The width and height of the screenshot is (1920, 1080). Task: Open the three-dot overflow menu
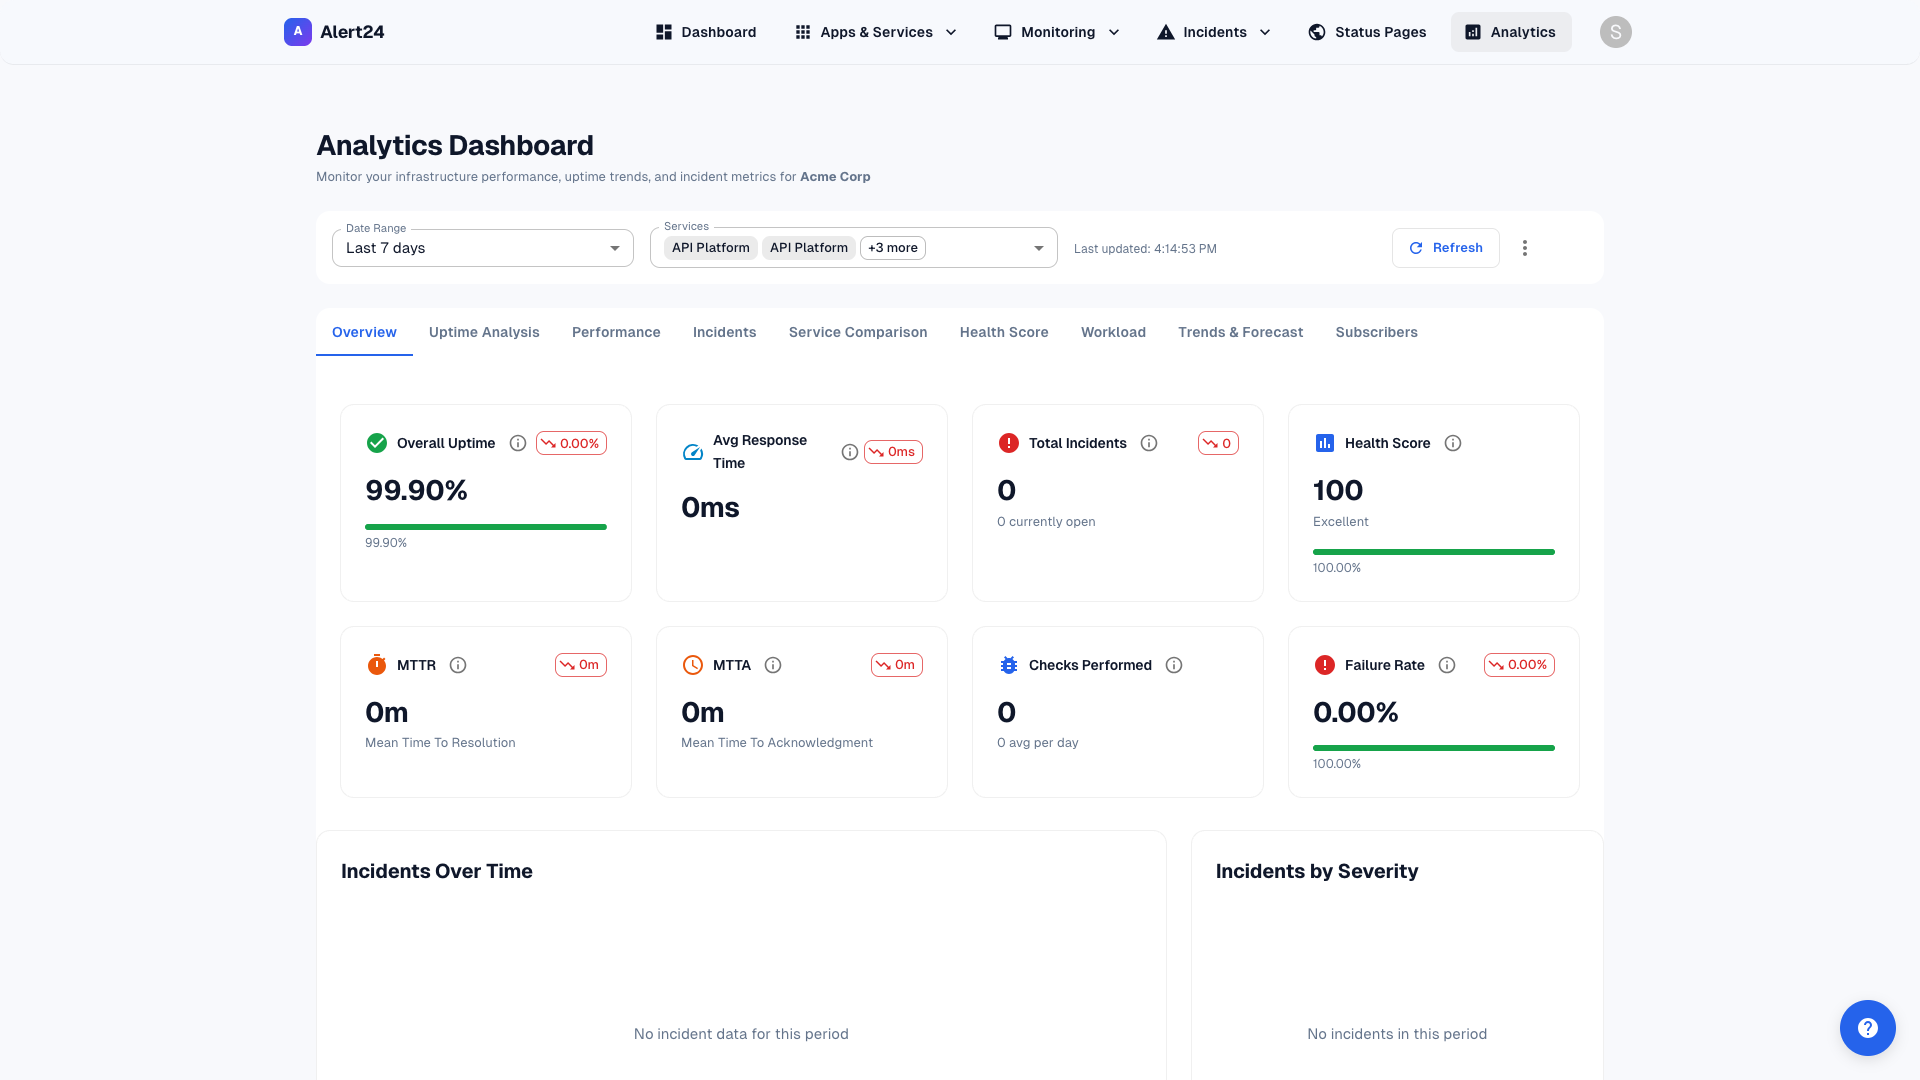point(1525,247)
